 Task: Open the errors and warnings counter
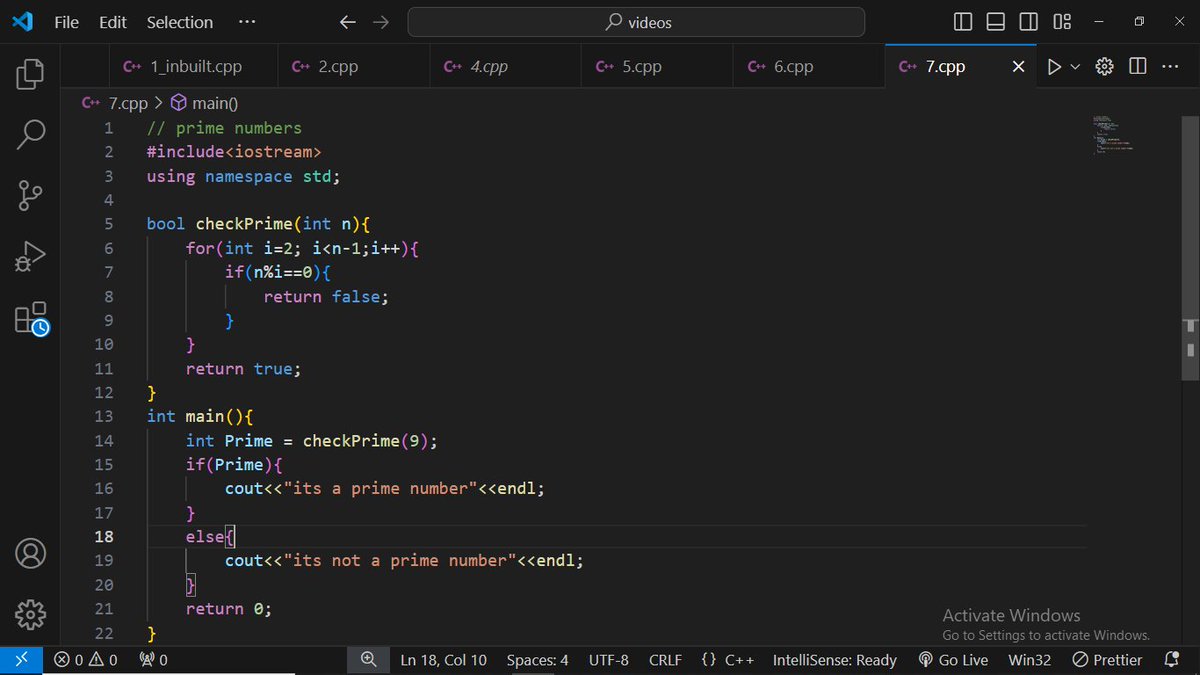click(x=85, y=660)
